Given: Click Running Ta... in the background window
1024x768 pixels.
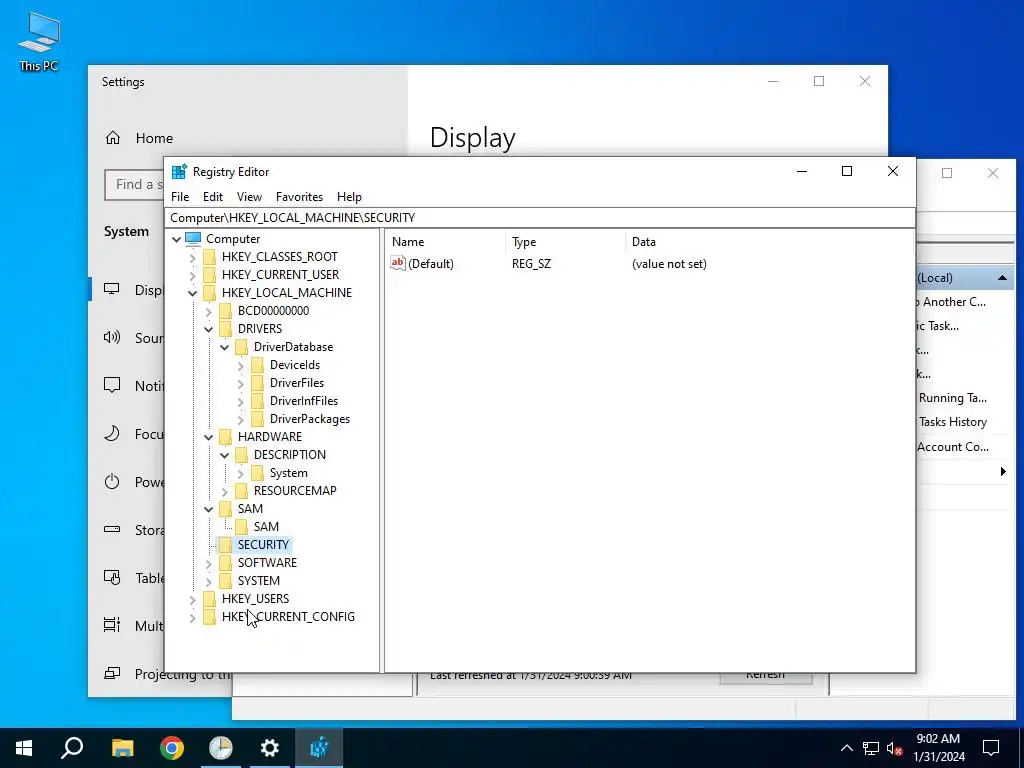Looking at the screenshot, I should coord(952,398).
